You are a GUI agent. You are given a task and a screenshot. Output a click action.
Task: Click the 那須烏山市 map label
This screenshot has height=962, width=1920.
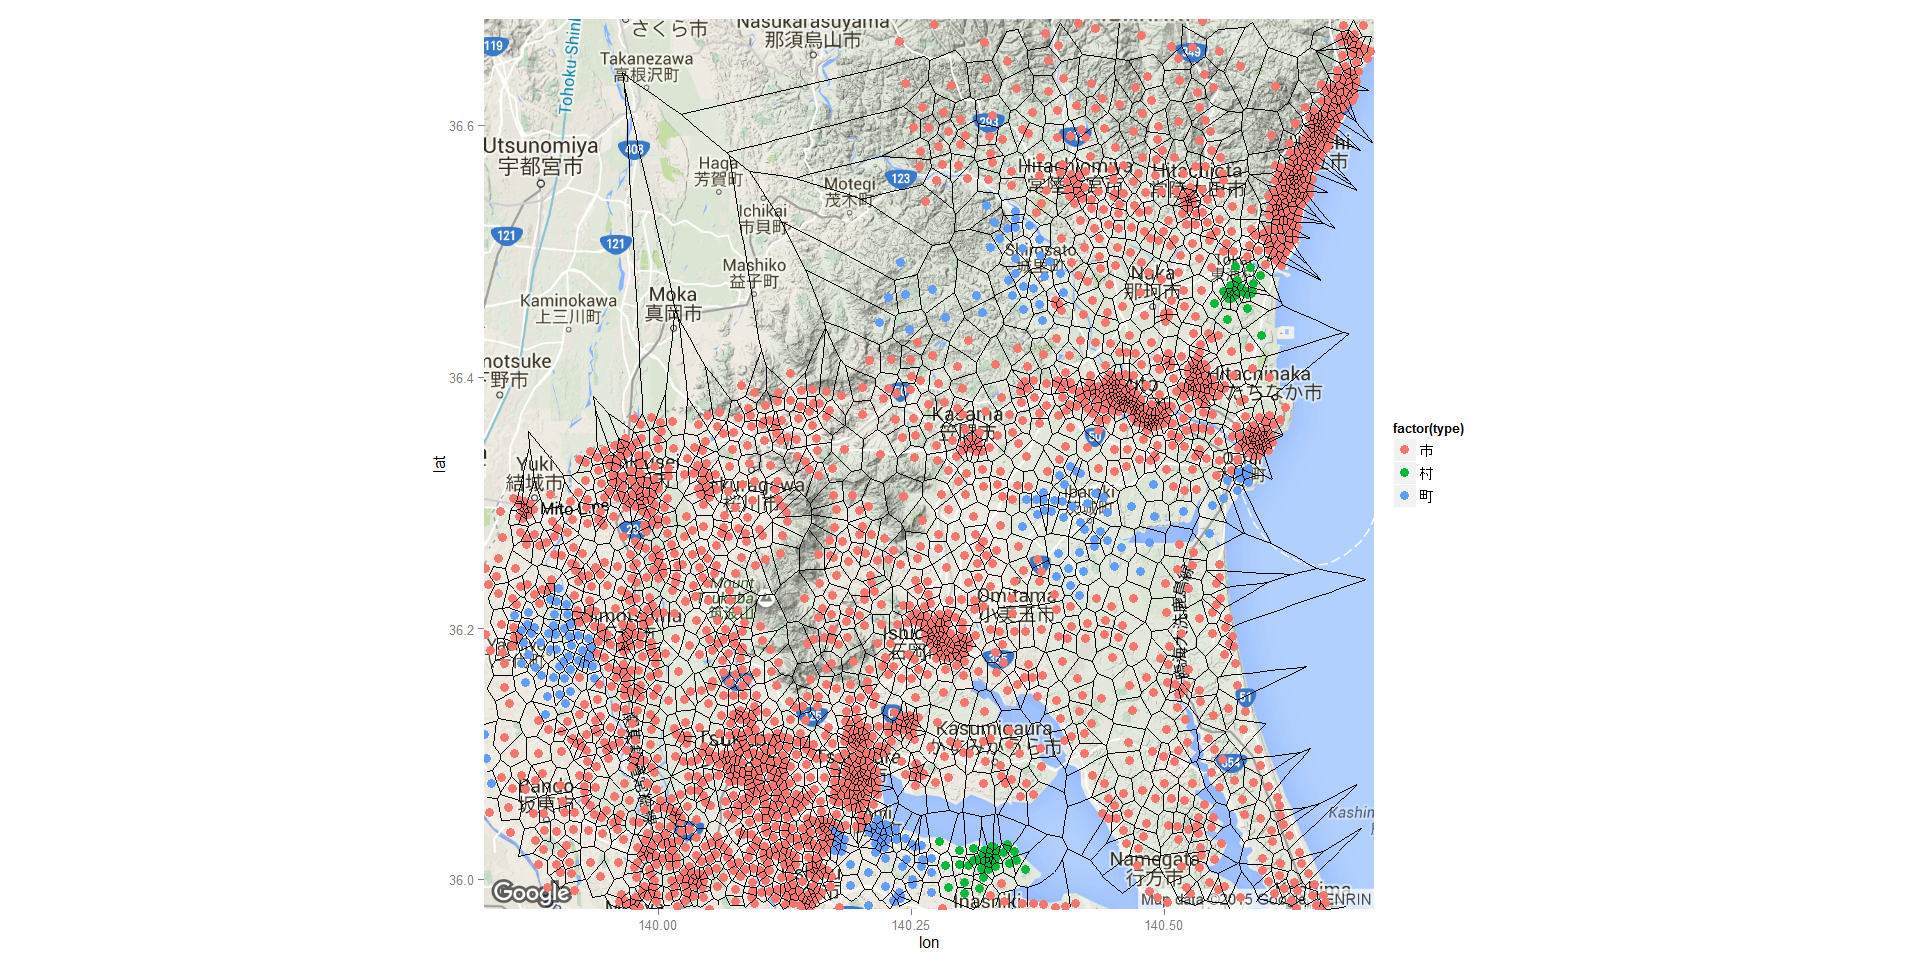pos(813,40)
